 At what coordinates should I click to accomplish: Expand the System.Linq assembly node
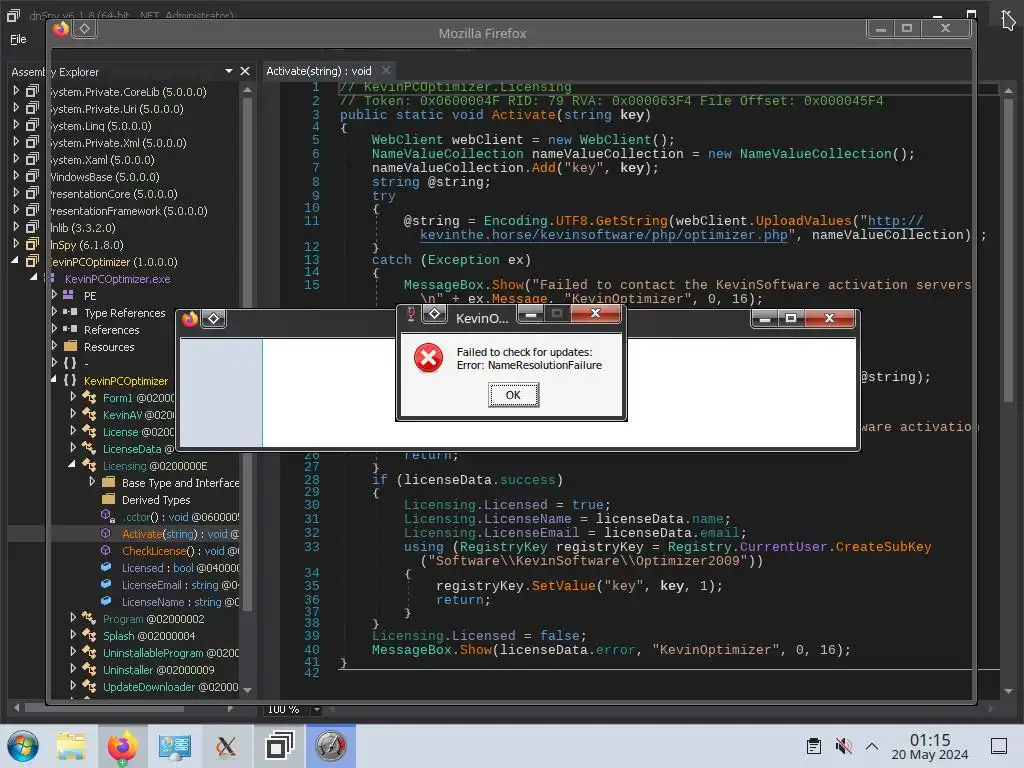coord(16,125)
